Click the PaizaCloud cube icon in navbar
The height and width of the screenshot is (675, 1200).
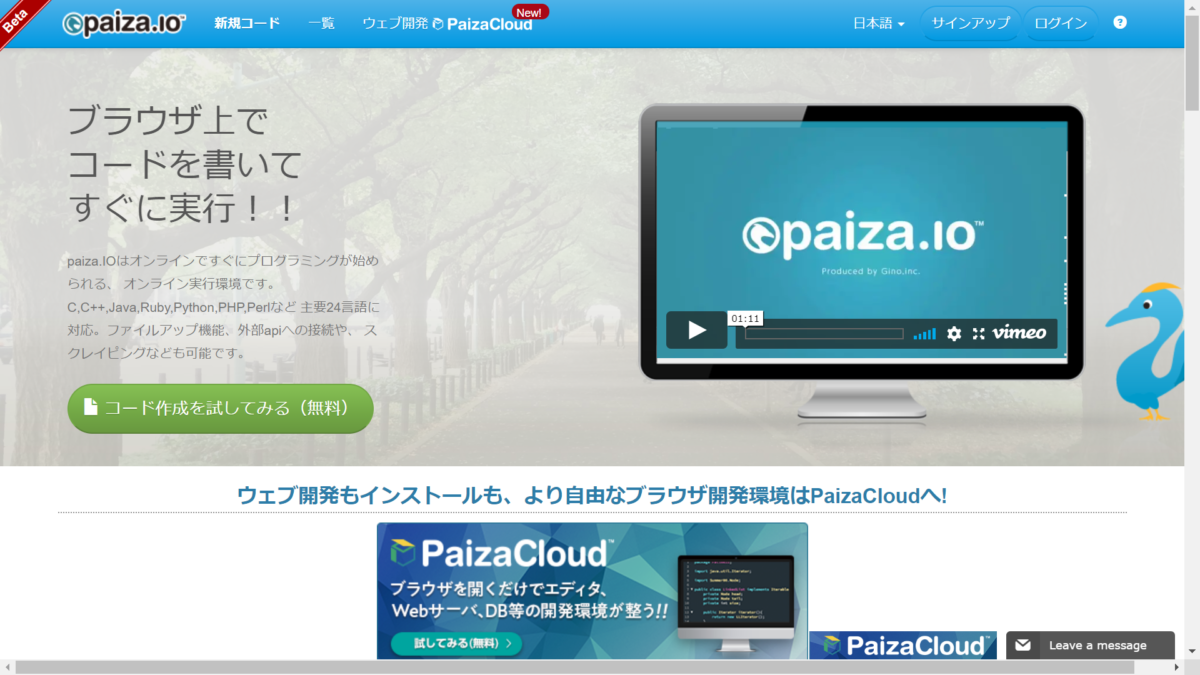(436, 21)
